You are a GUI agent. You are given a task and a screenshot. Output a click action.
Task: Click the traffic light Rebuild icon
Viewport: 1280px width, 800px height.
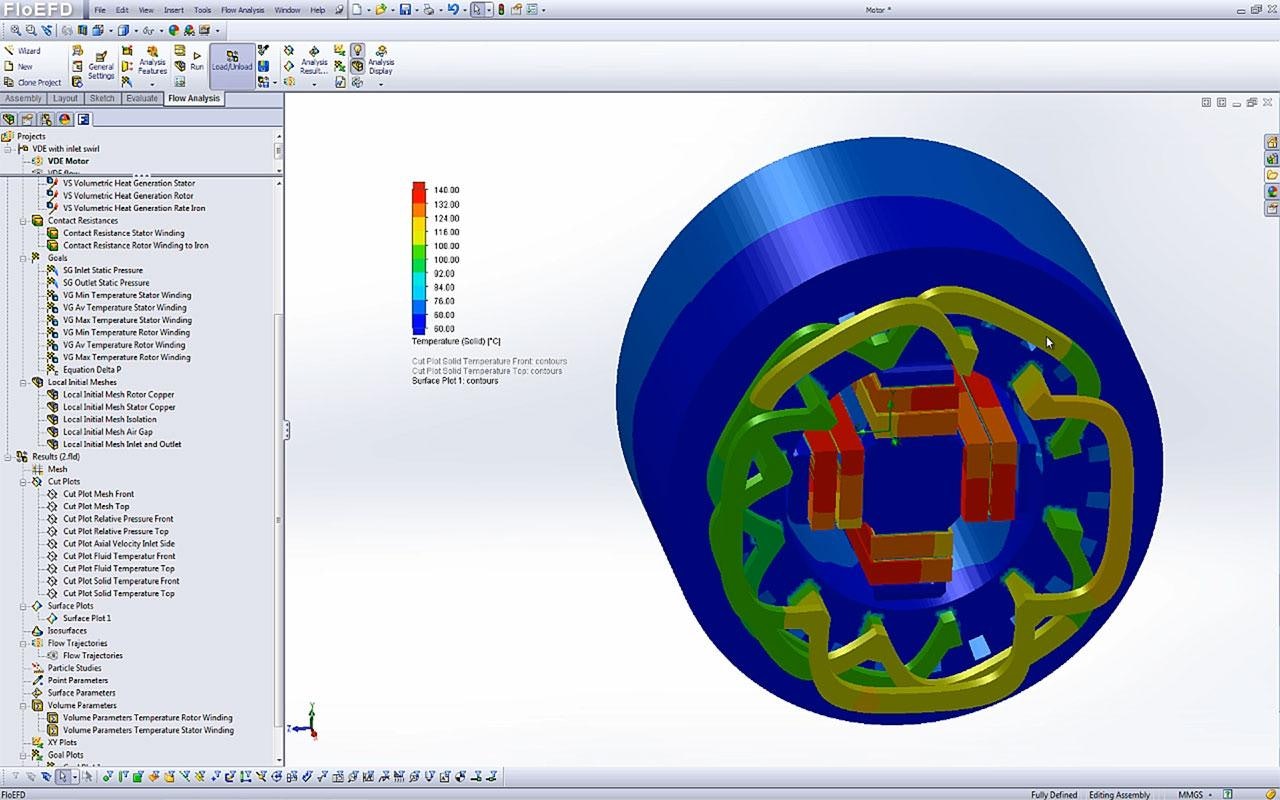pyautogui.click(x=502, y=9)
